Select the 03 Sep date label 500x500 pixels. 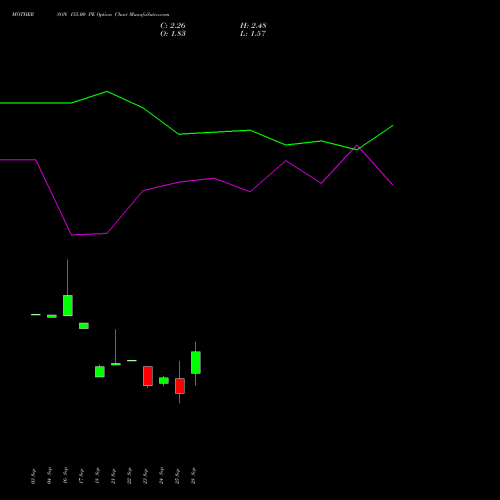coord(33,476)
